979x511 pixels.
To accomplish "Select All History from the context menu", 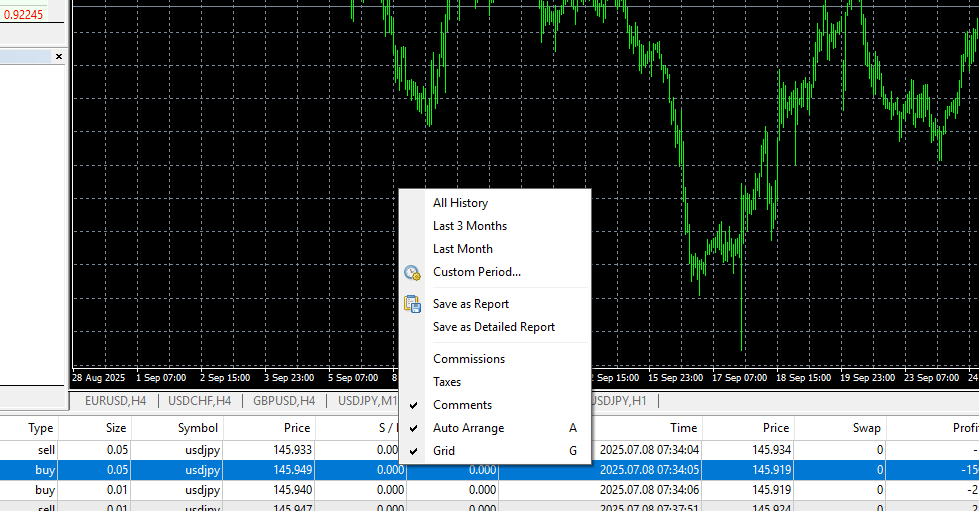I will point(460,203).
